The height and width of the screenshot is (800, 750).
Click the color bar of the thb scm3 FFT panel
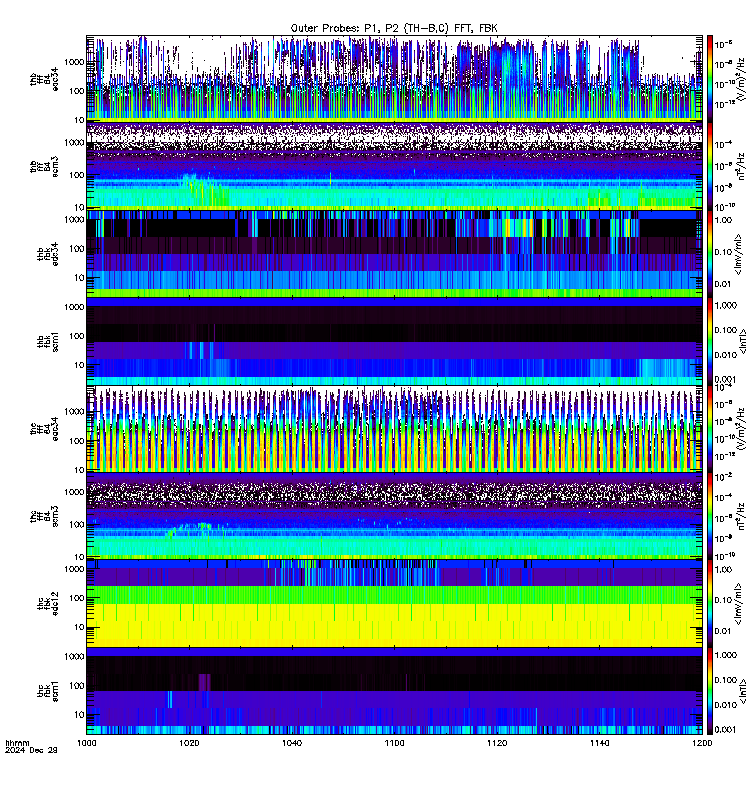coord(709,166)
